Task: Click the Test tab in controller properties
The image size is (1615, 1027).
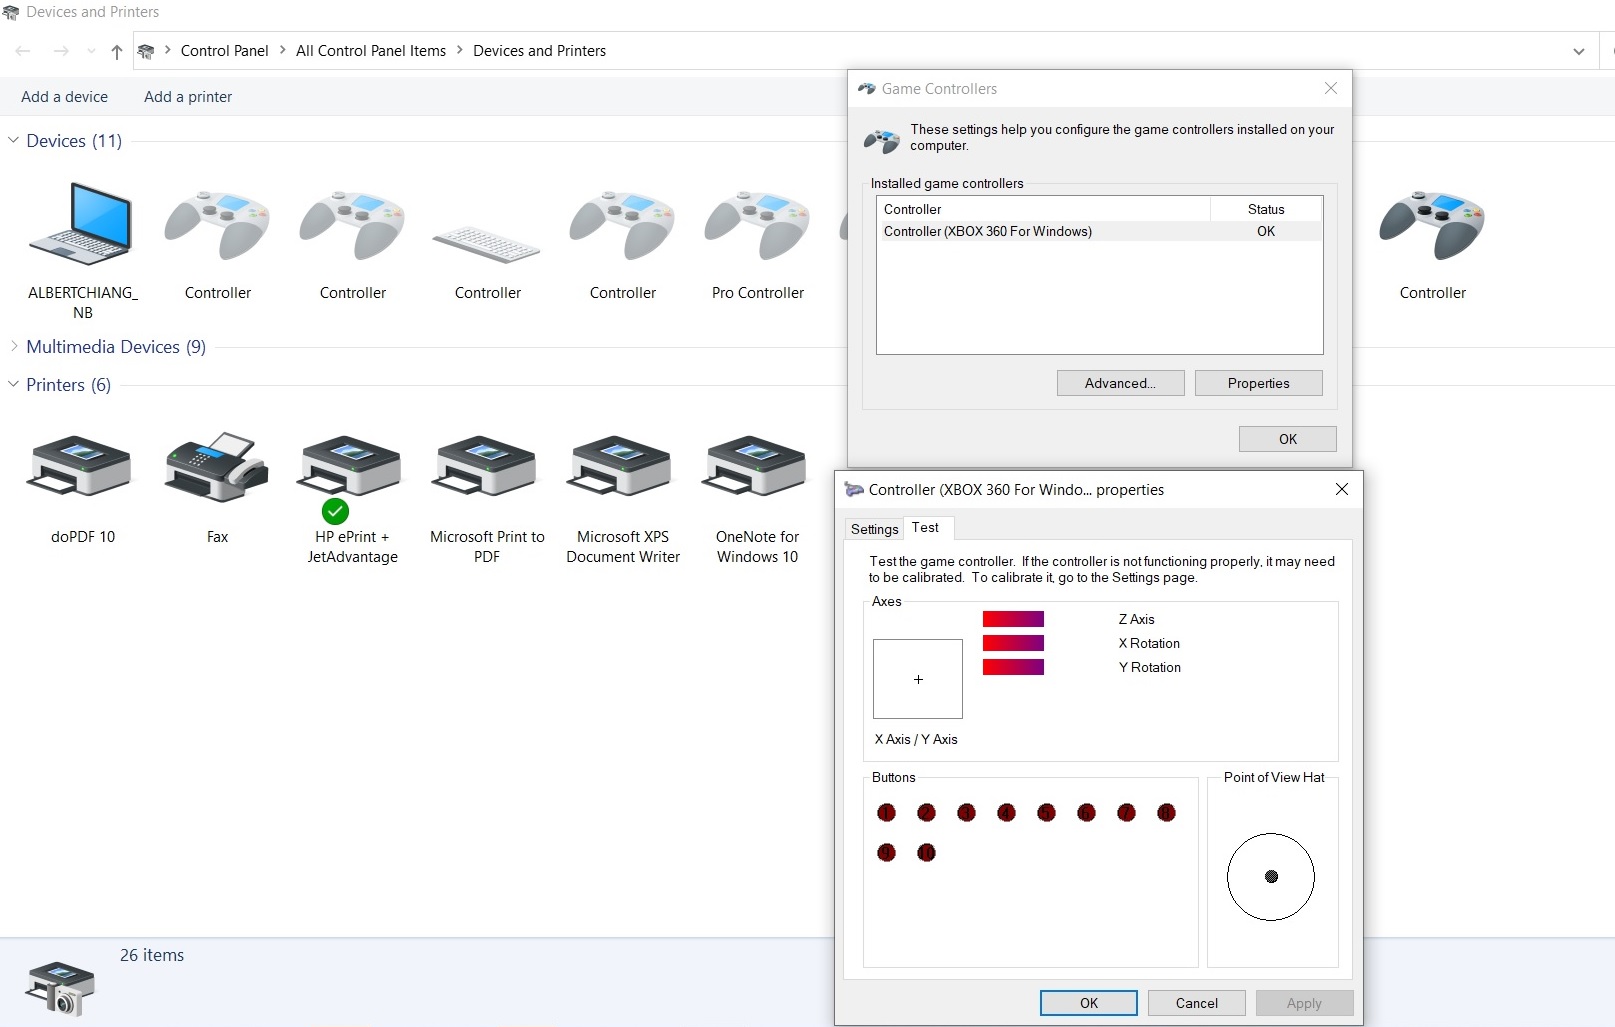Action: pos(925,528)
